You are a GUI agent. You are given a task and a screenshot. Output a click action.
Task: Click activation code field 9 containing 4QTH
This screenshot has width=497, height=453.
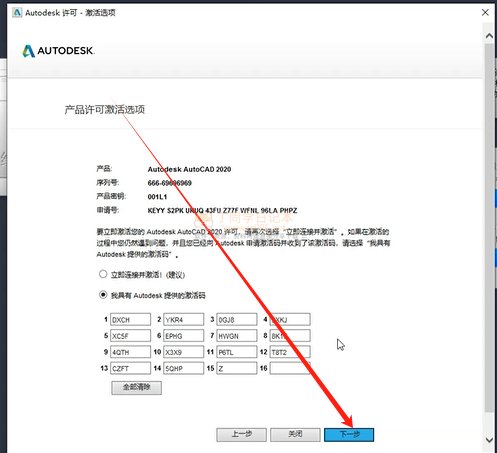pyautogui.click(x=130, y=352)
